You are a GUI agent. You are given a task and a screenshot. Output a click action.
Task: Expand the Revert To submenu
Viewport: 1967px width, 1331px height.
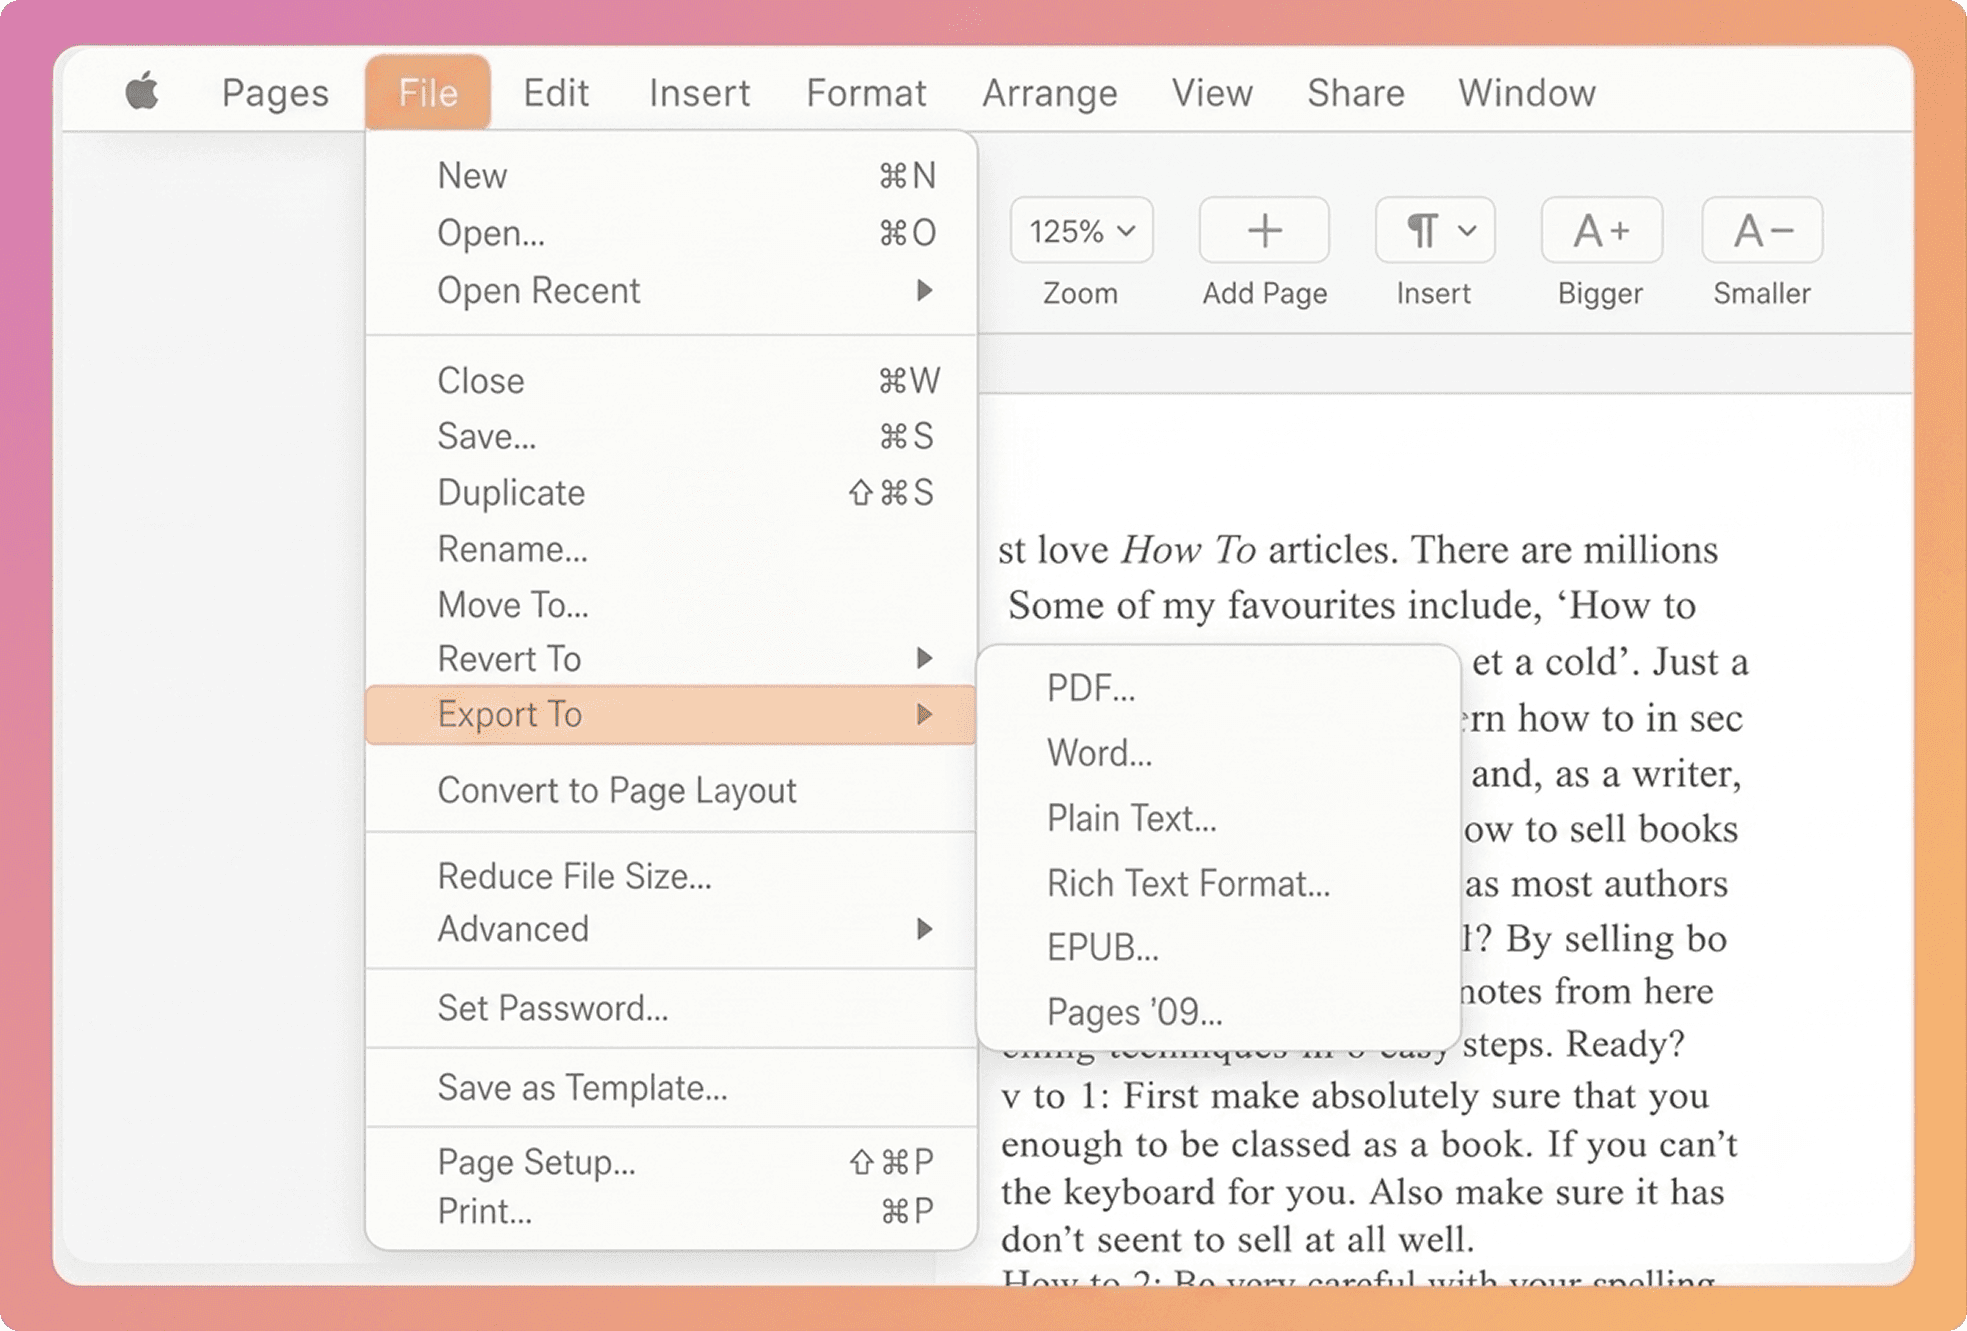coord(671,658)
